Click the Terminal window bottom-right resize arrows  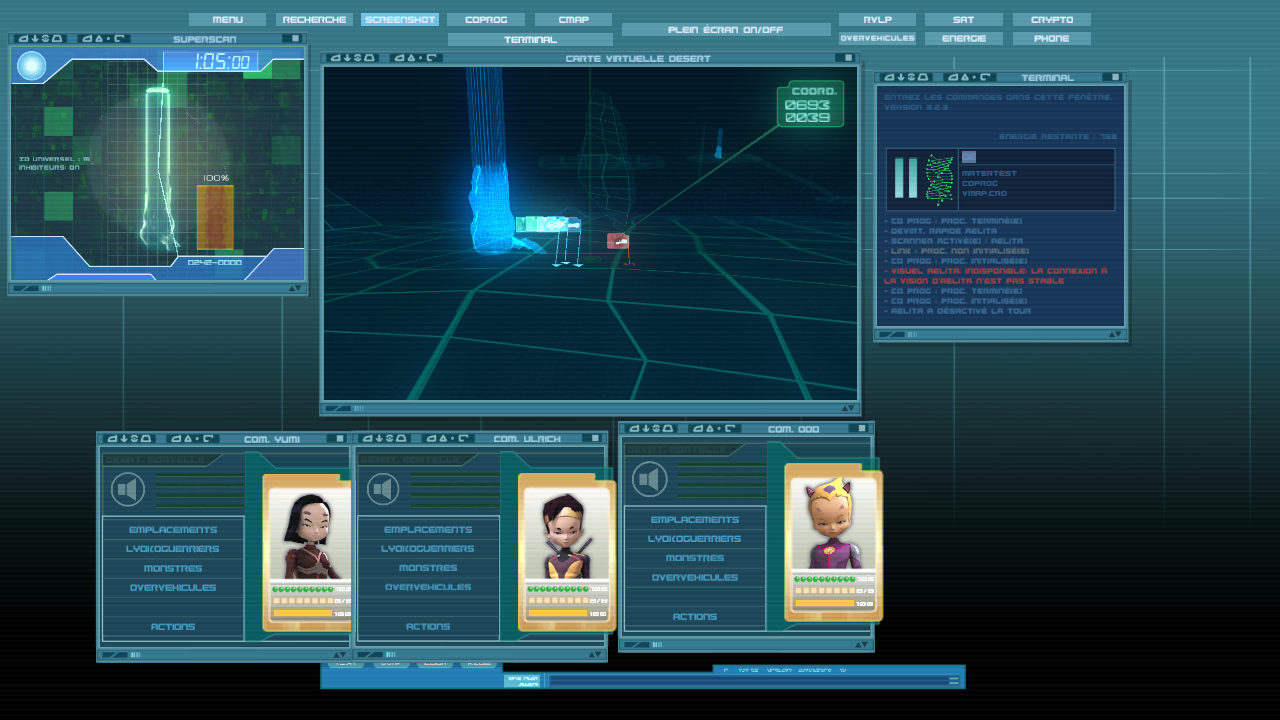pyautogui.click(x=1114, y=335)
